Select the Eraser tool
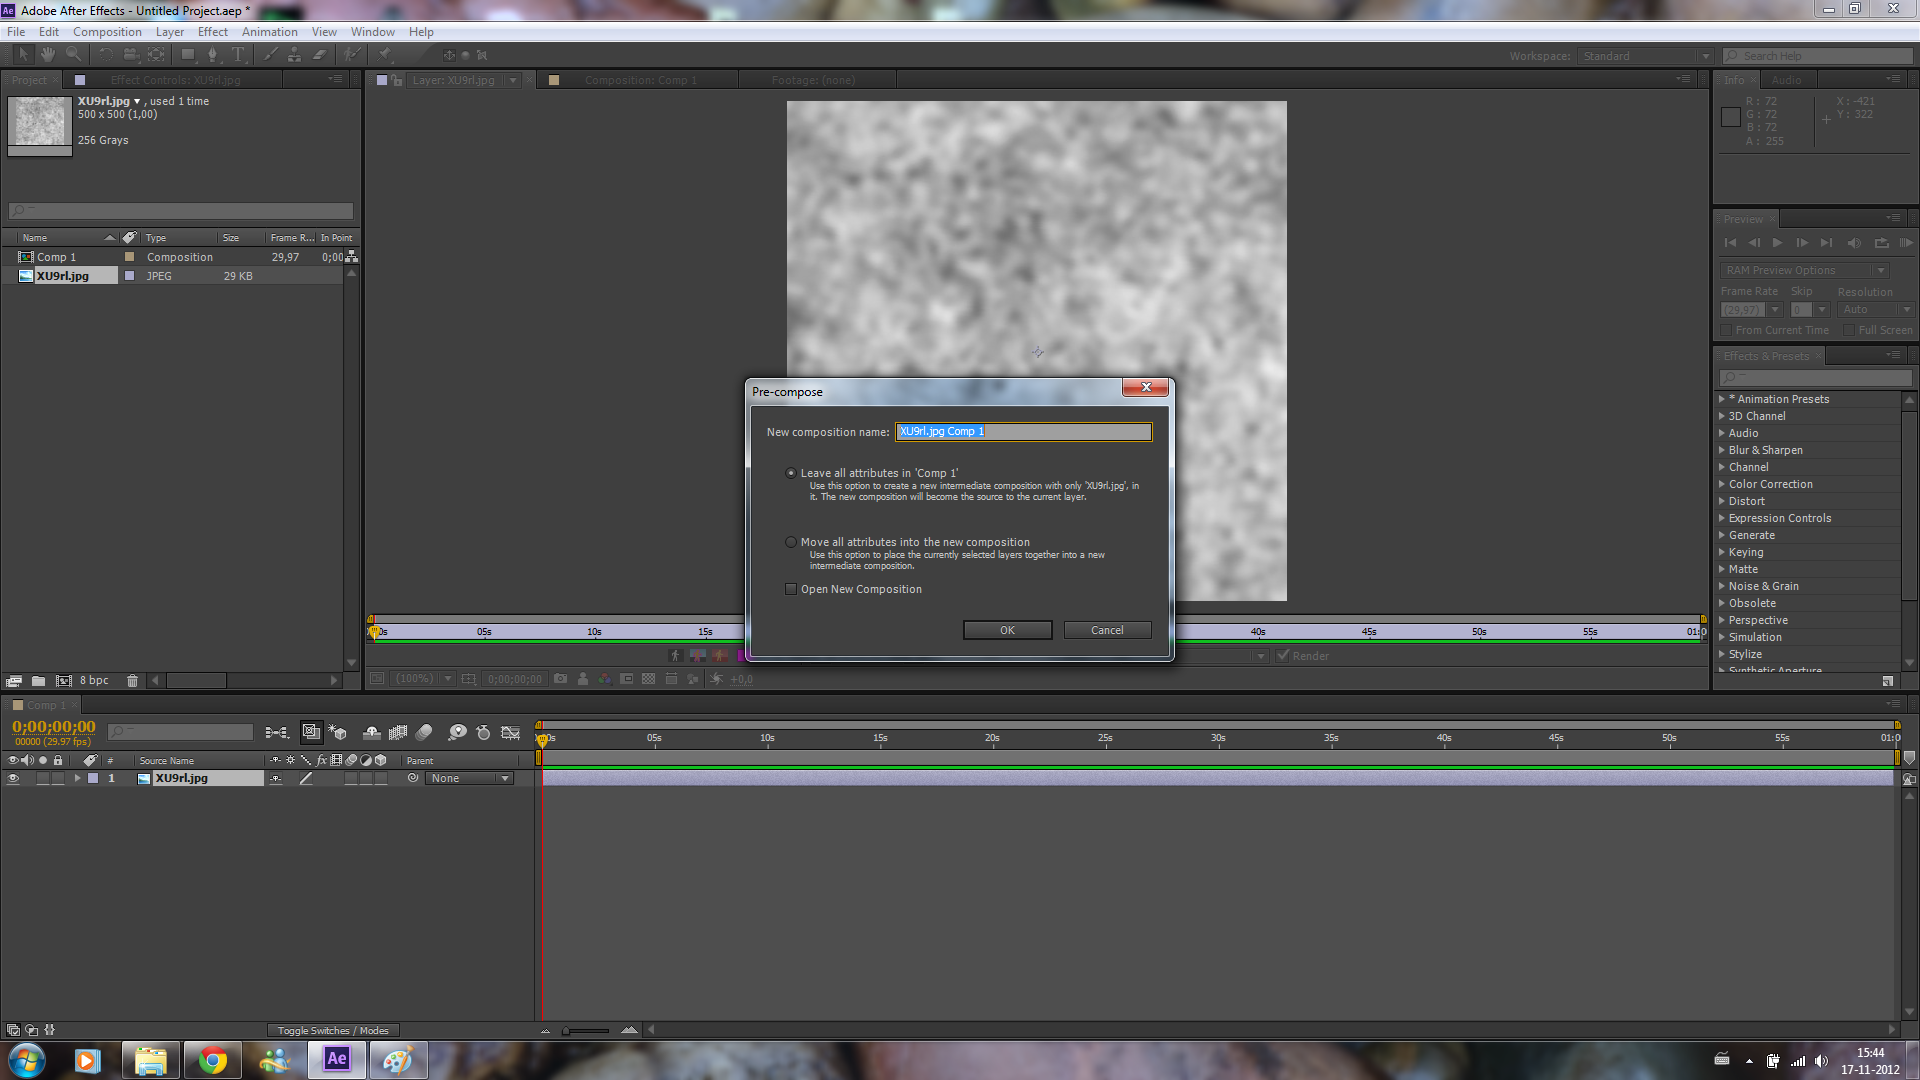Viewport: 1920px width, 1080px height. click(x=320, y=55)
